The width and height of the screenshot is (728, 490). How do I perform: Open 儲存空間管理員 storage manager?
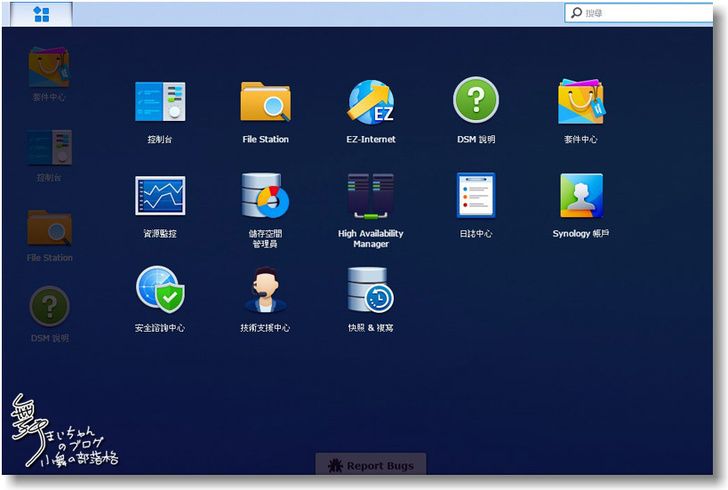pos(265,196)
